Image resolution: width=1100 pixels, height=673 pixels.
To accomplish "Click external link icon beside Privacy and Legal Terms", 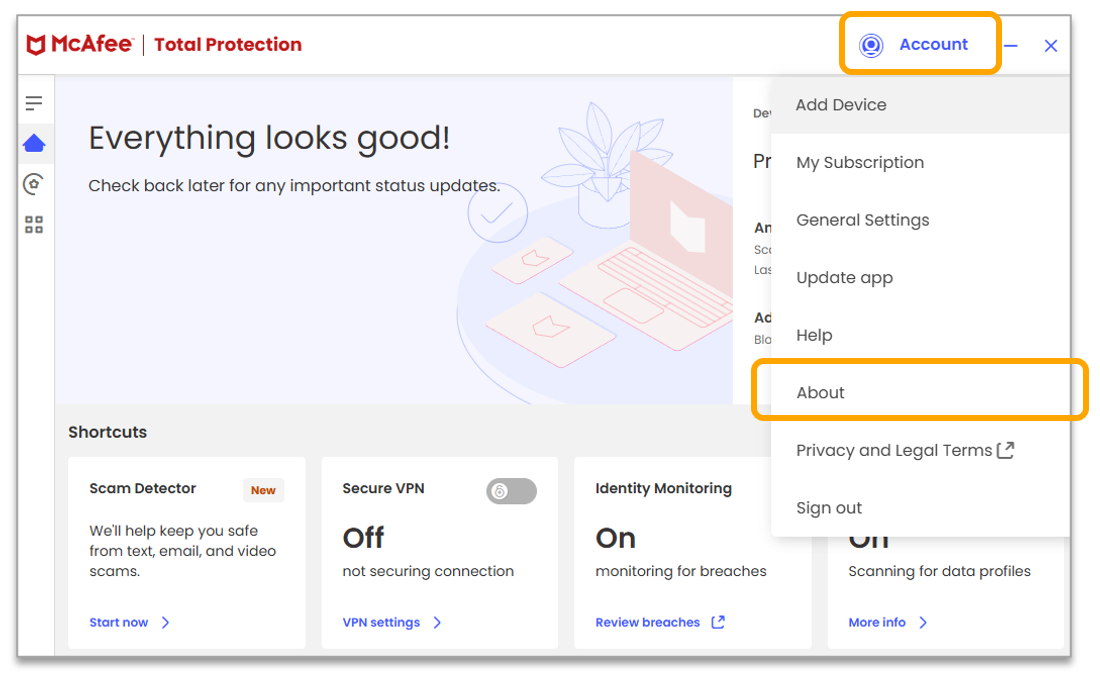I will point(1005,450).
